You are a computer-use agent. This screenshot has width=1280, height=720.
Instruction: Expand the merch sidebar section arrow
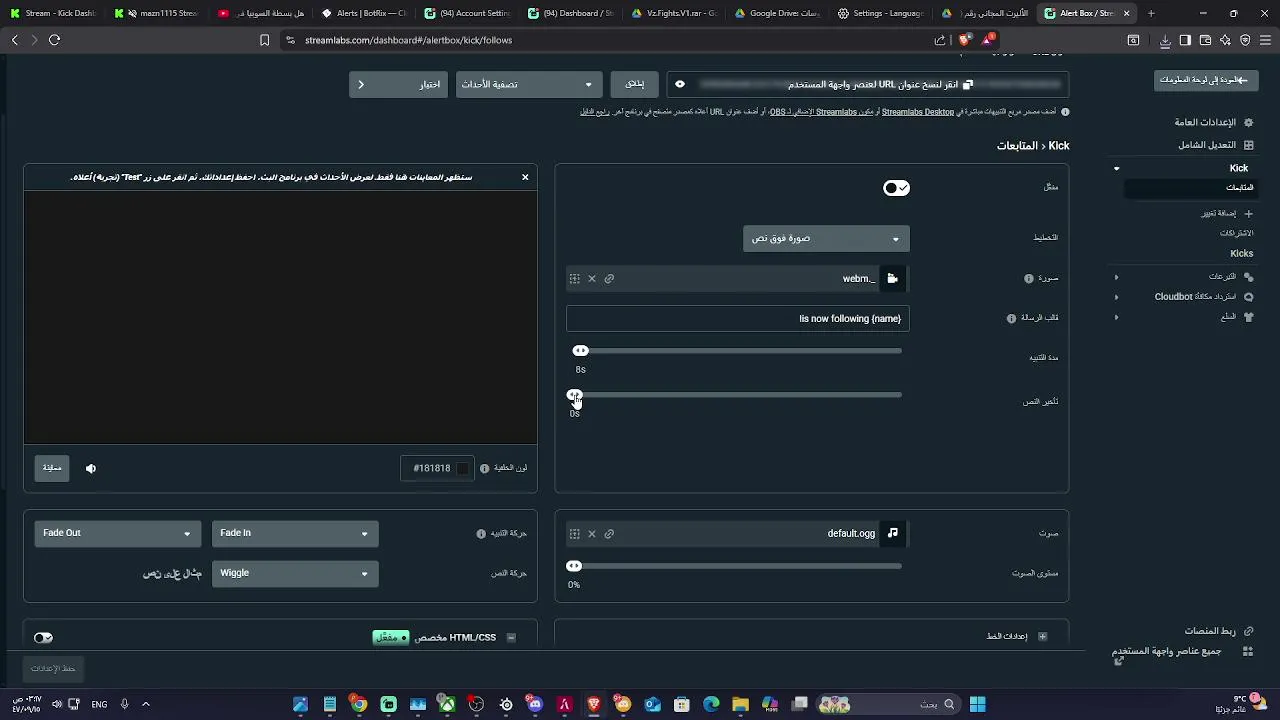(x=1116, y=317)
